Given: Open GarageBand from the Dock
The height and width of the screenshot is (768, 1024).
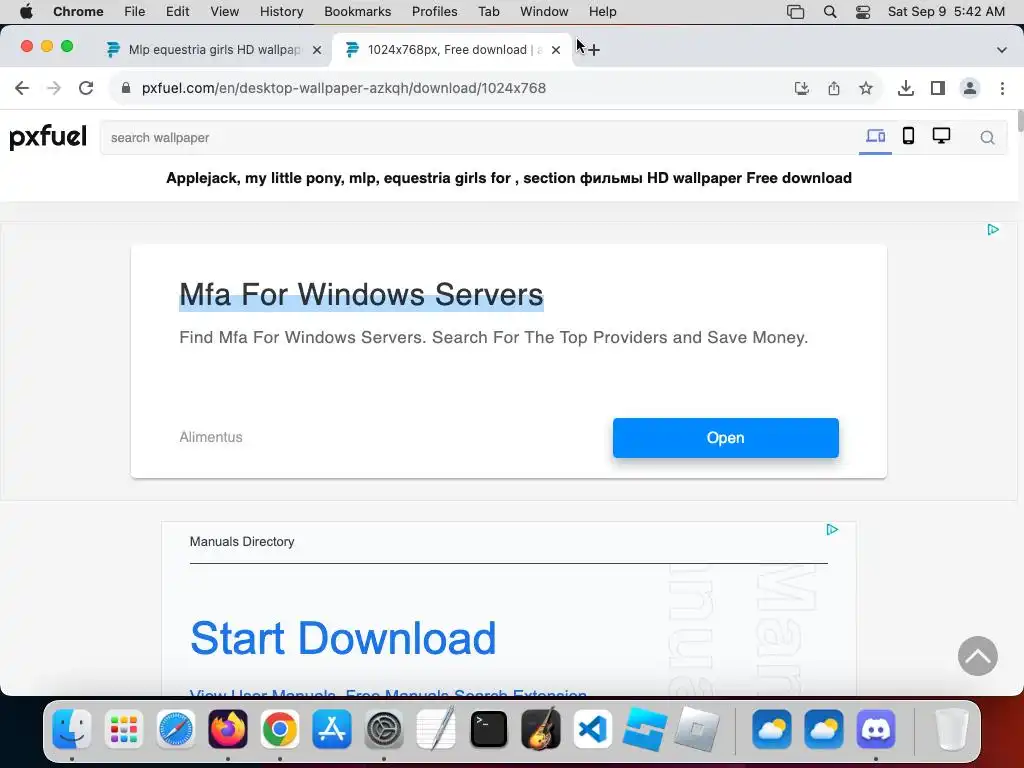Looking at the screenshot, I should pyautogui.click(x=541, y=729).
